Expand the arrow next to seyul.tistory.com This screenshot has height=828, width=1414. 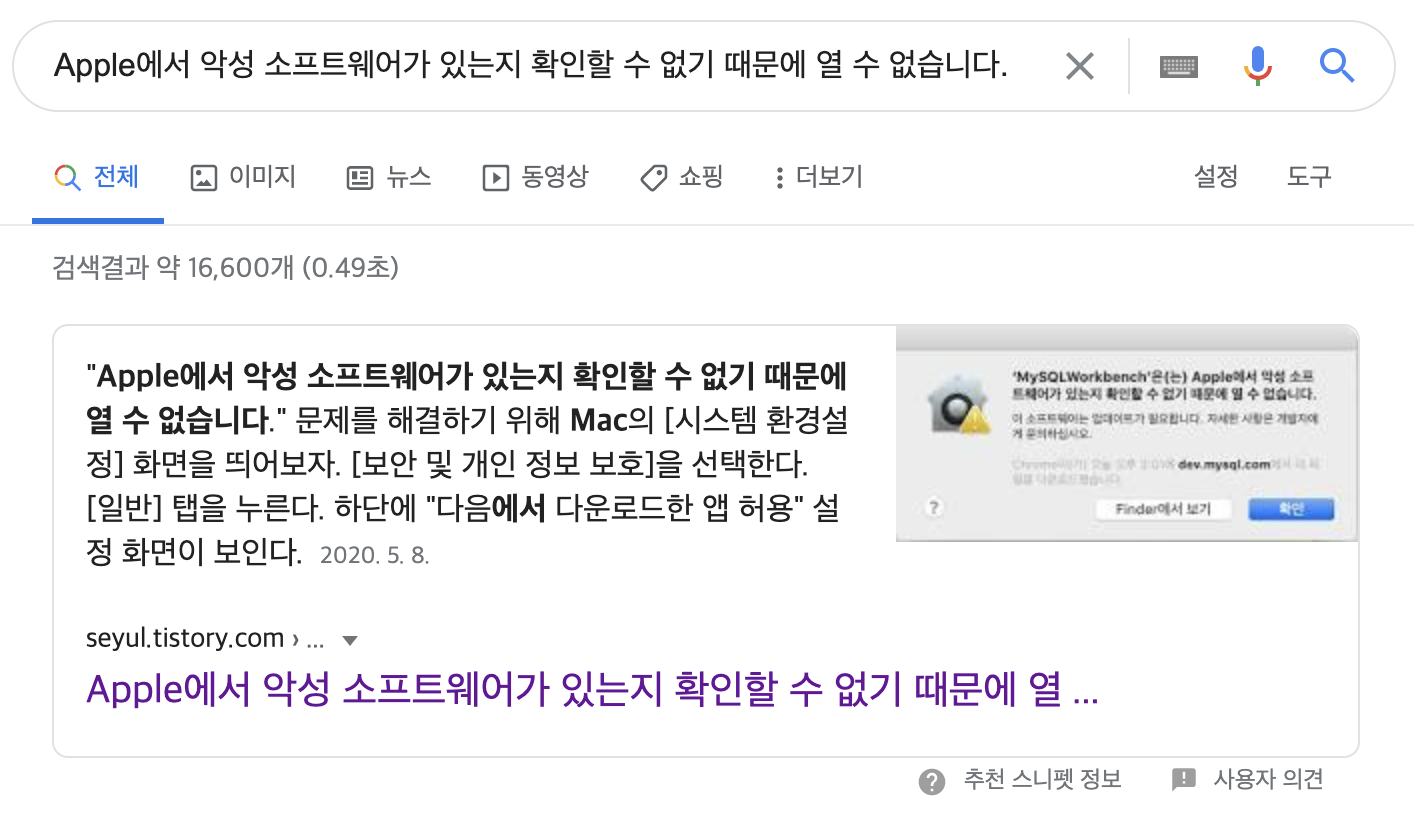click(349, 640)
